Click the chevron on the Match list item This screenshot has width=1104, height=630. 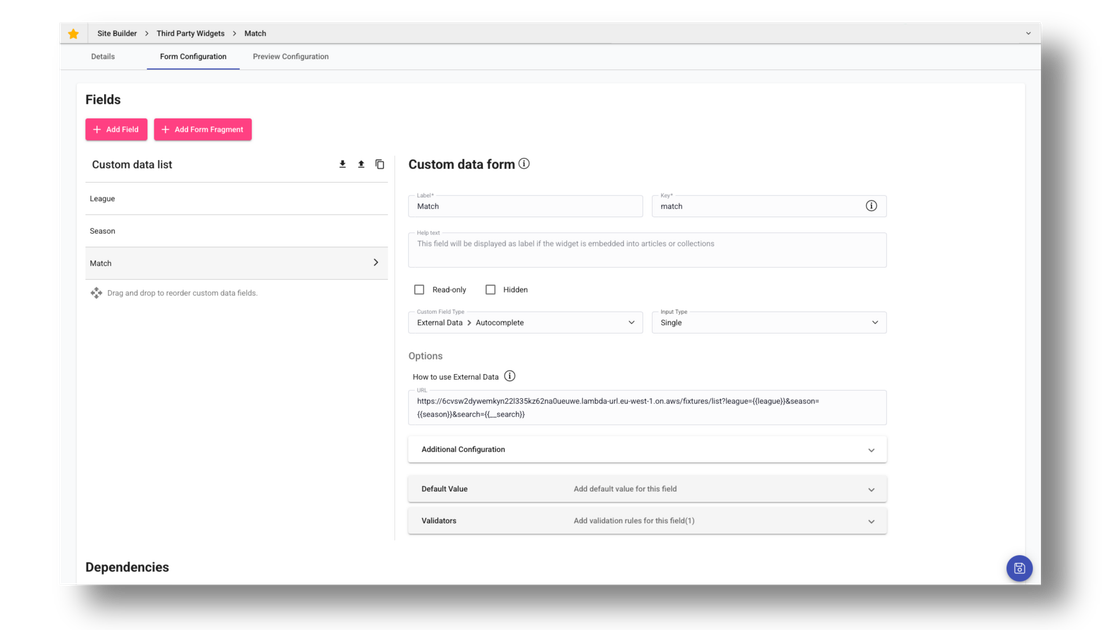point(378,262)
